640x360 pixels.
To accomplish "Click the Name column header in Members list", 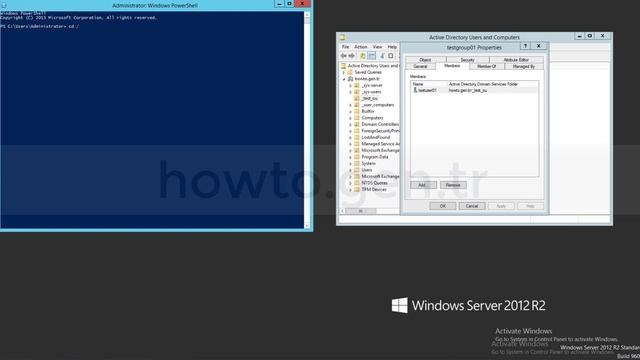I will click(429, 84).
